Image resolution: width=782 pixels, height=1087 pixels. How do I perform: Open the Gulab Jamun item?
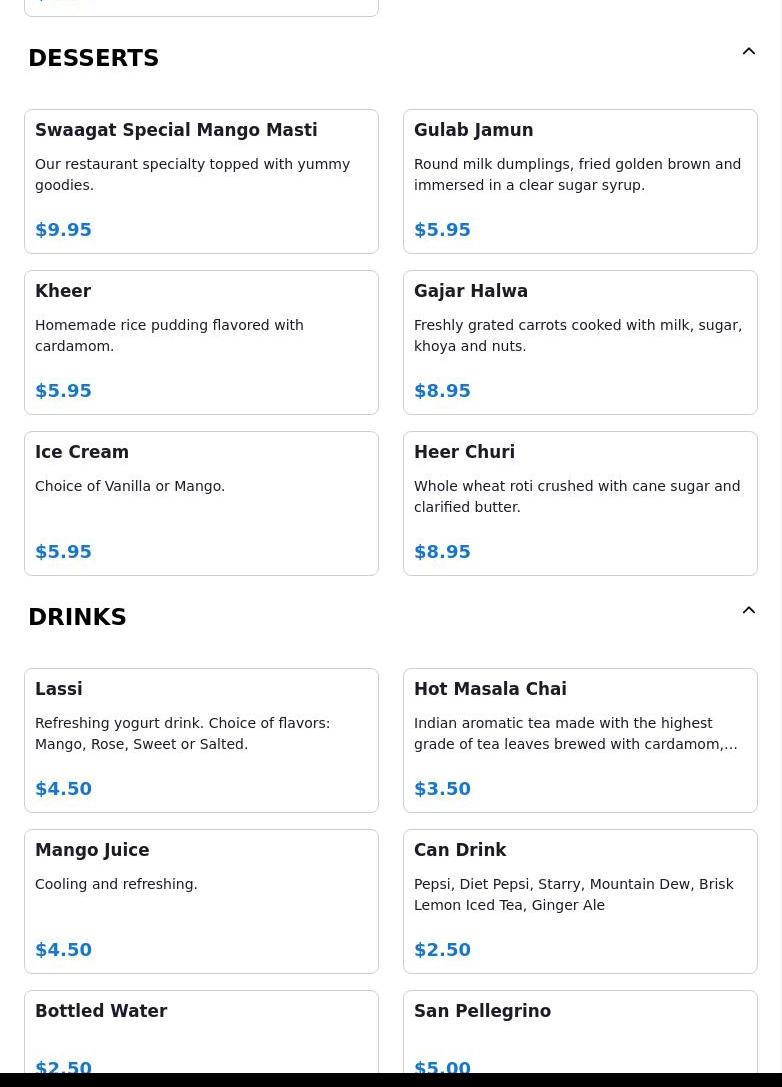(x=580, y=182)
